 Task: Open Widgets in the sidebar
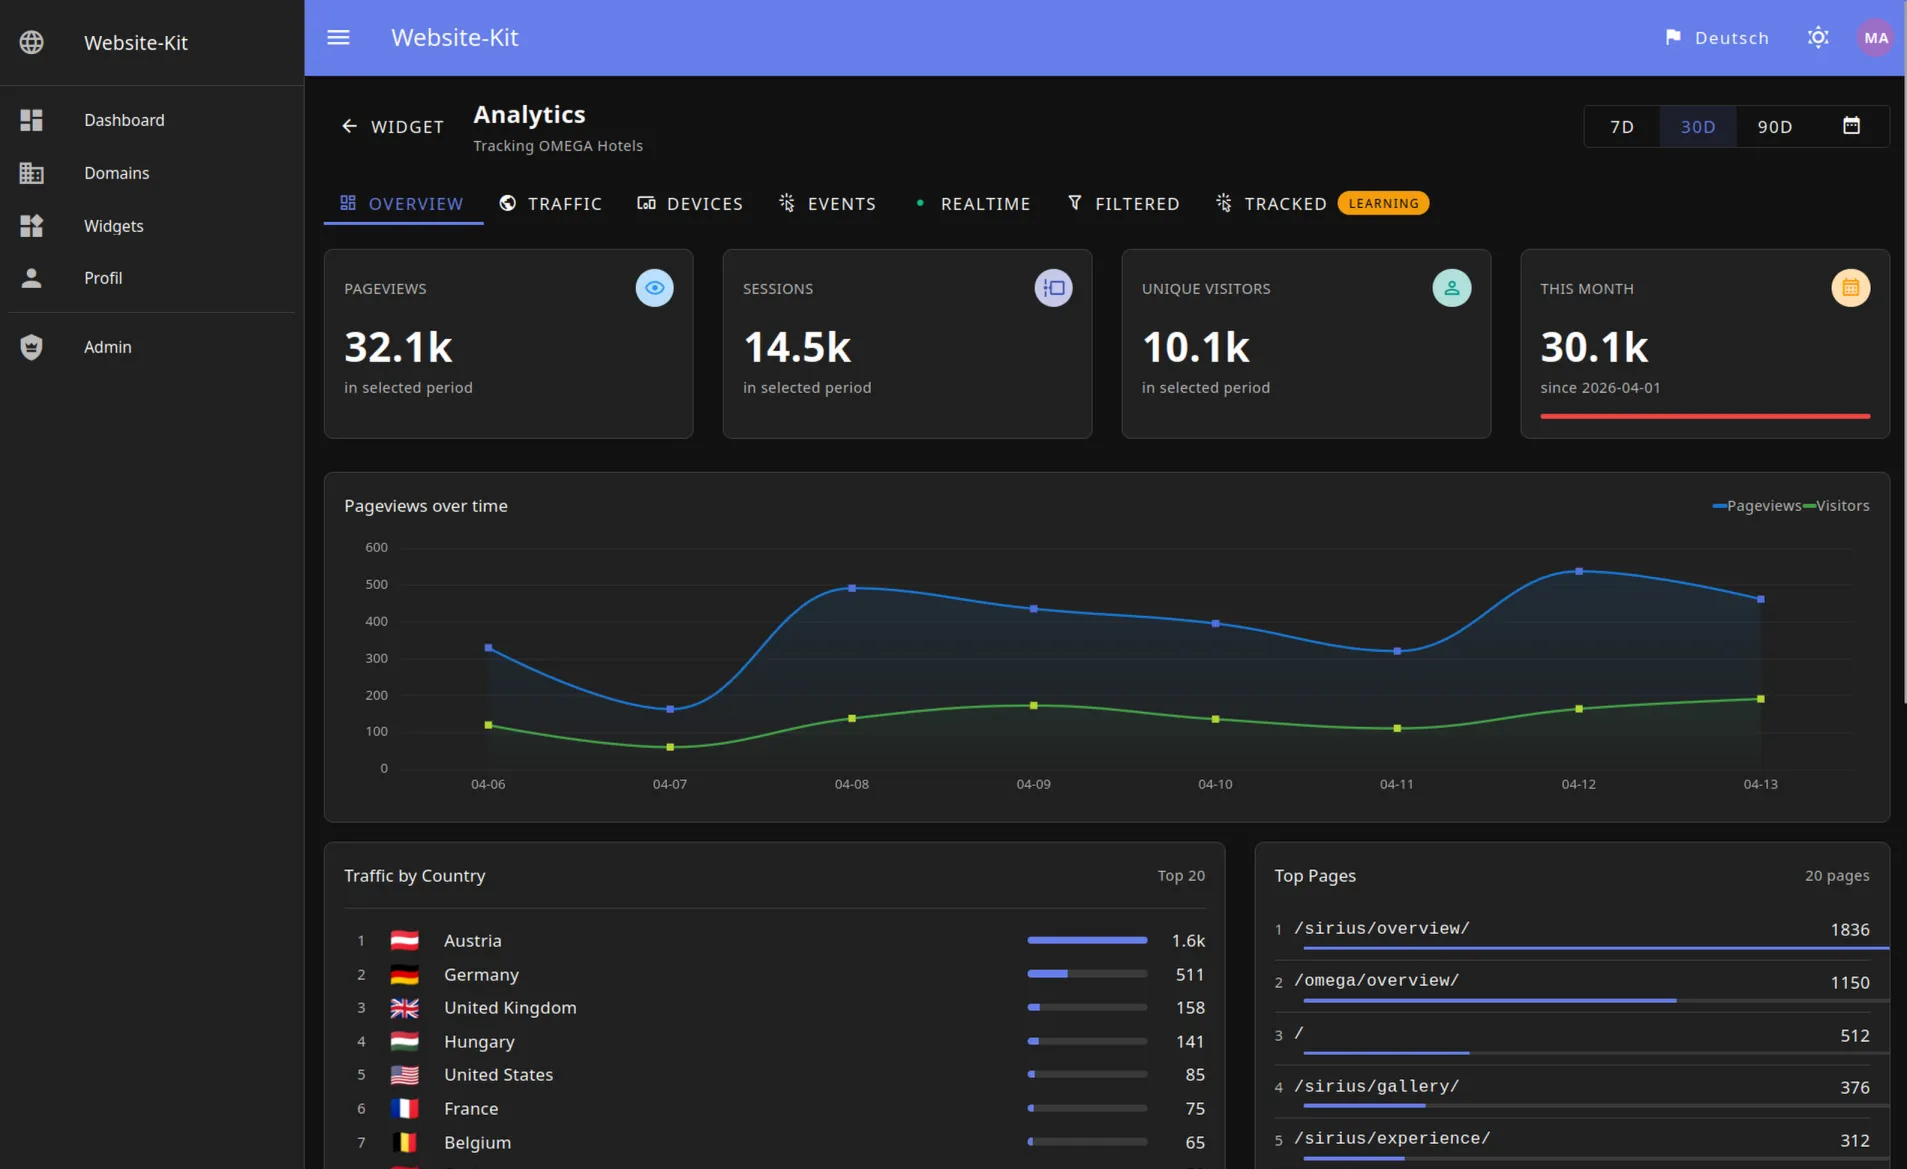coord(152,226)
